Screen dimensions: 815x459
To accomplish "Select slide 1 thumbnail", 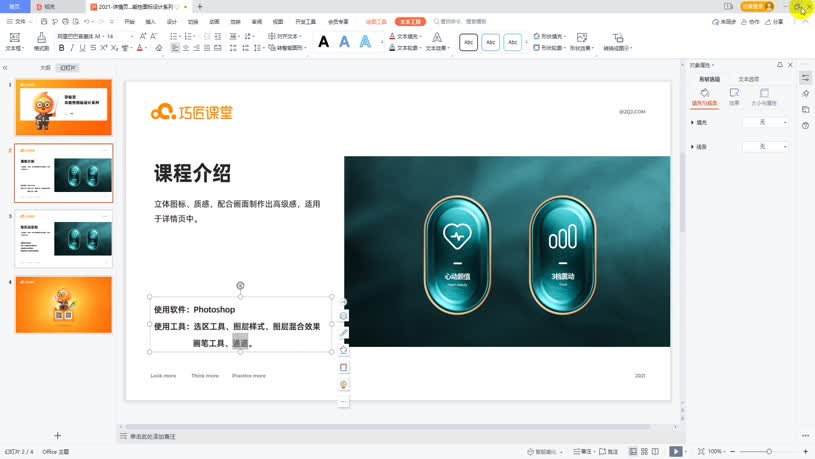I will (x=63, y=107).
